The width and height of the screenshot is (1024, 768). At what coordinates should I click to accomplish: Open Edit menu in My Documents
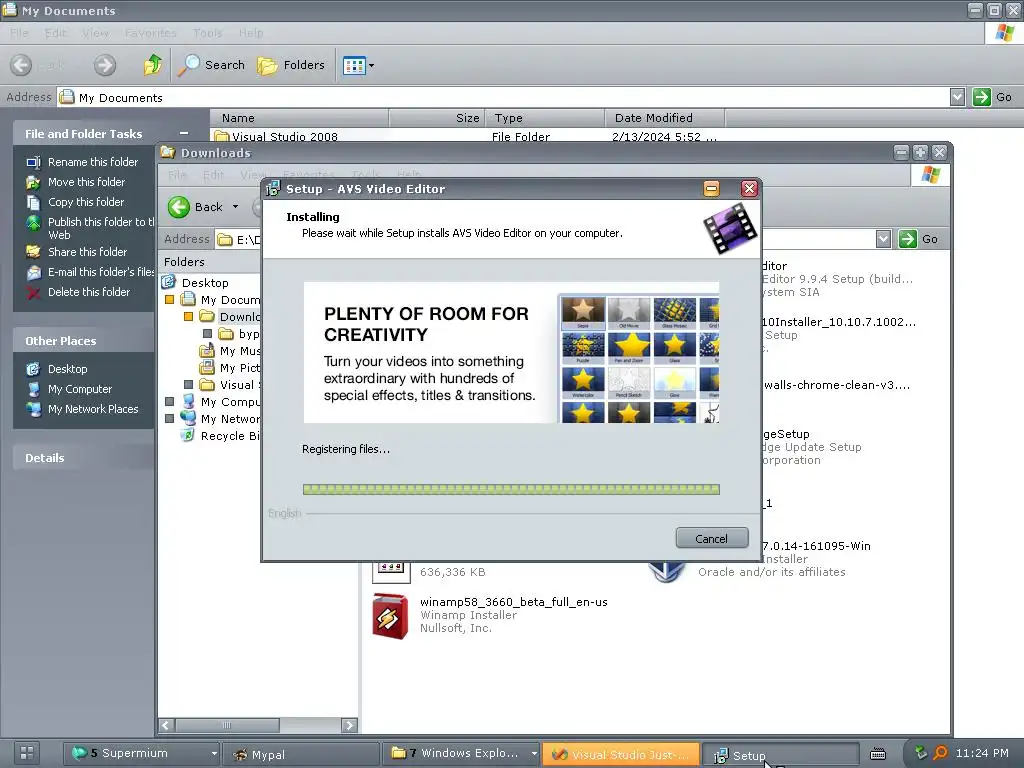click(x=56, y=33)
